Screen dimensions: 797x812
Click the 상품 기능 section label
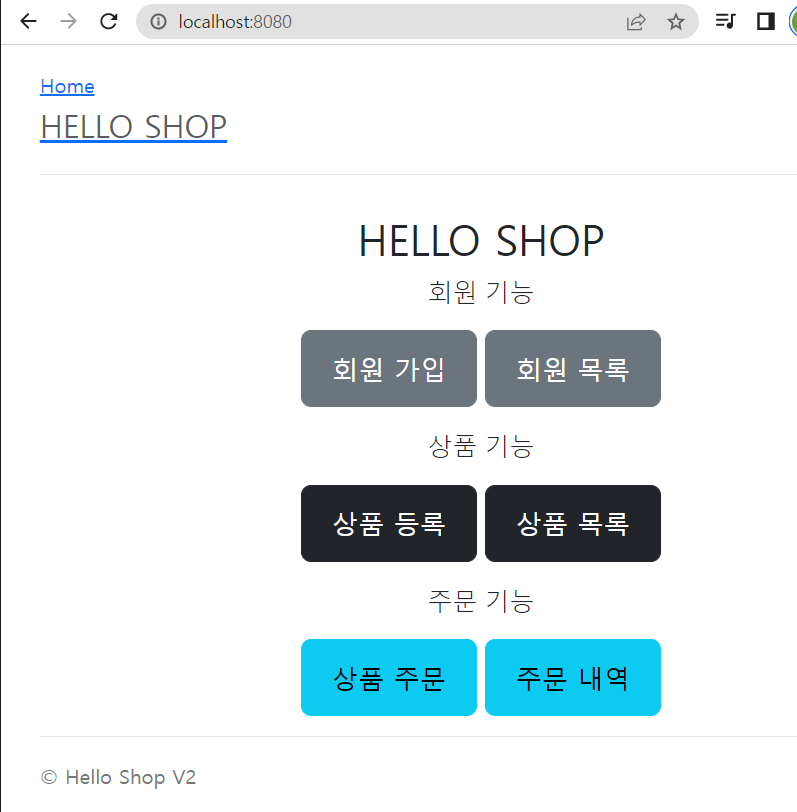tap(481, 446)
